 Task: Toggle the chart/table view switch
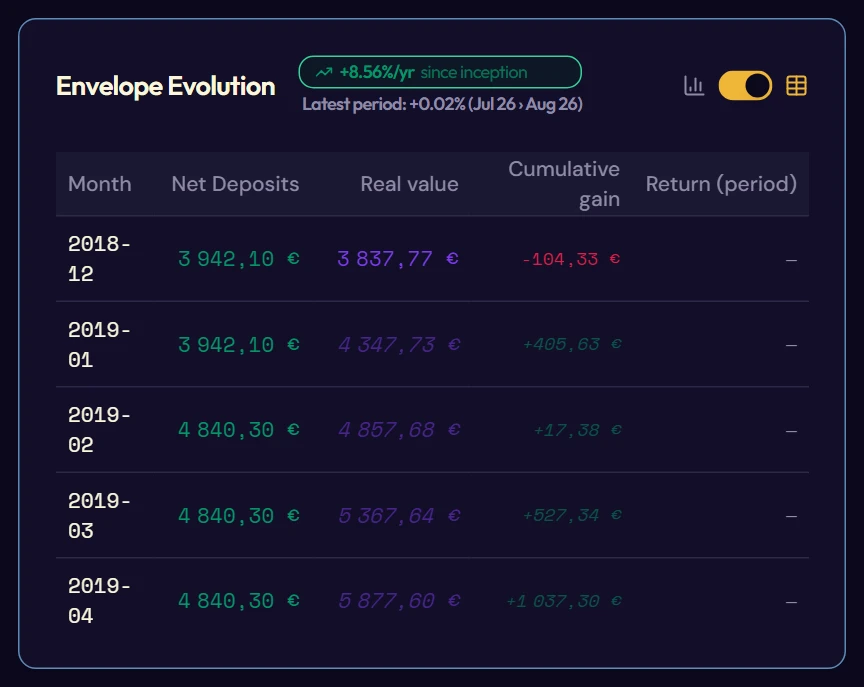pyautogui.click(x=745, y=86)
